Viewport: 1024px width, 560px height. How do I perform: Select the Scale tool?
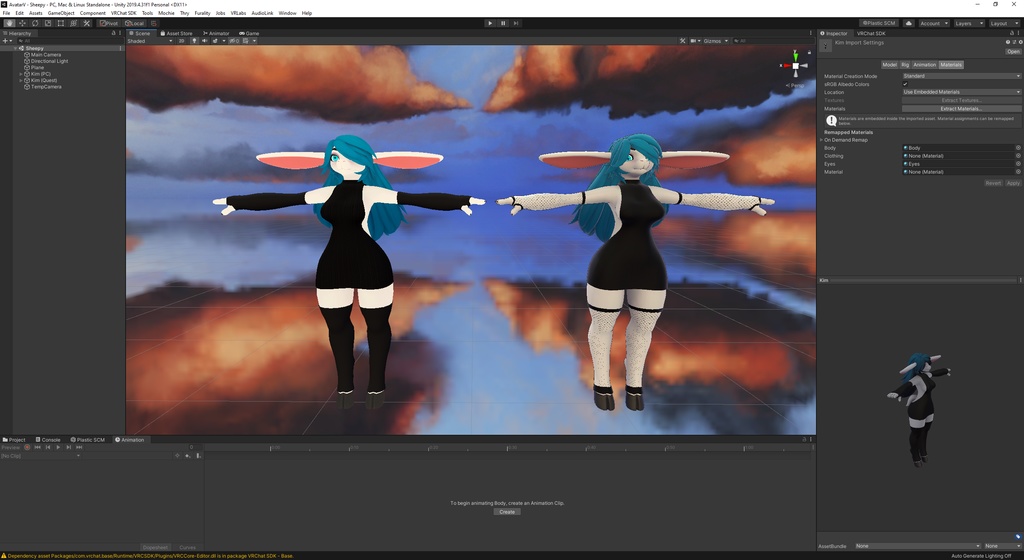[48, 23]
